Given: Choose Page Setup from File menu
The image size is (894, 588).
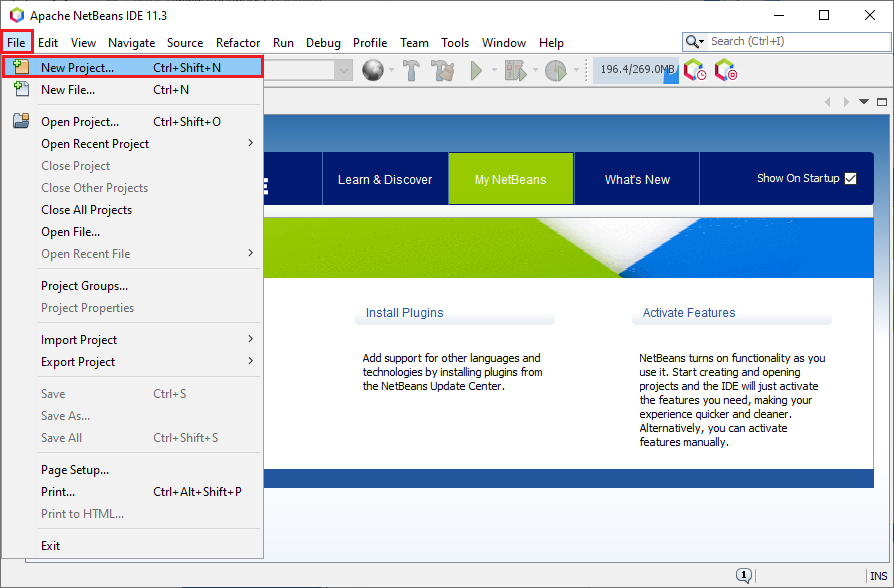Looking at the screenshot, I should [x=132, y=470].
